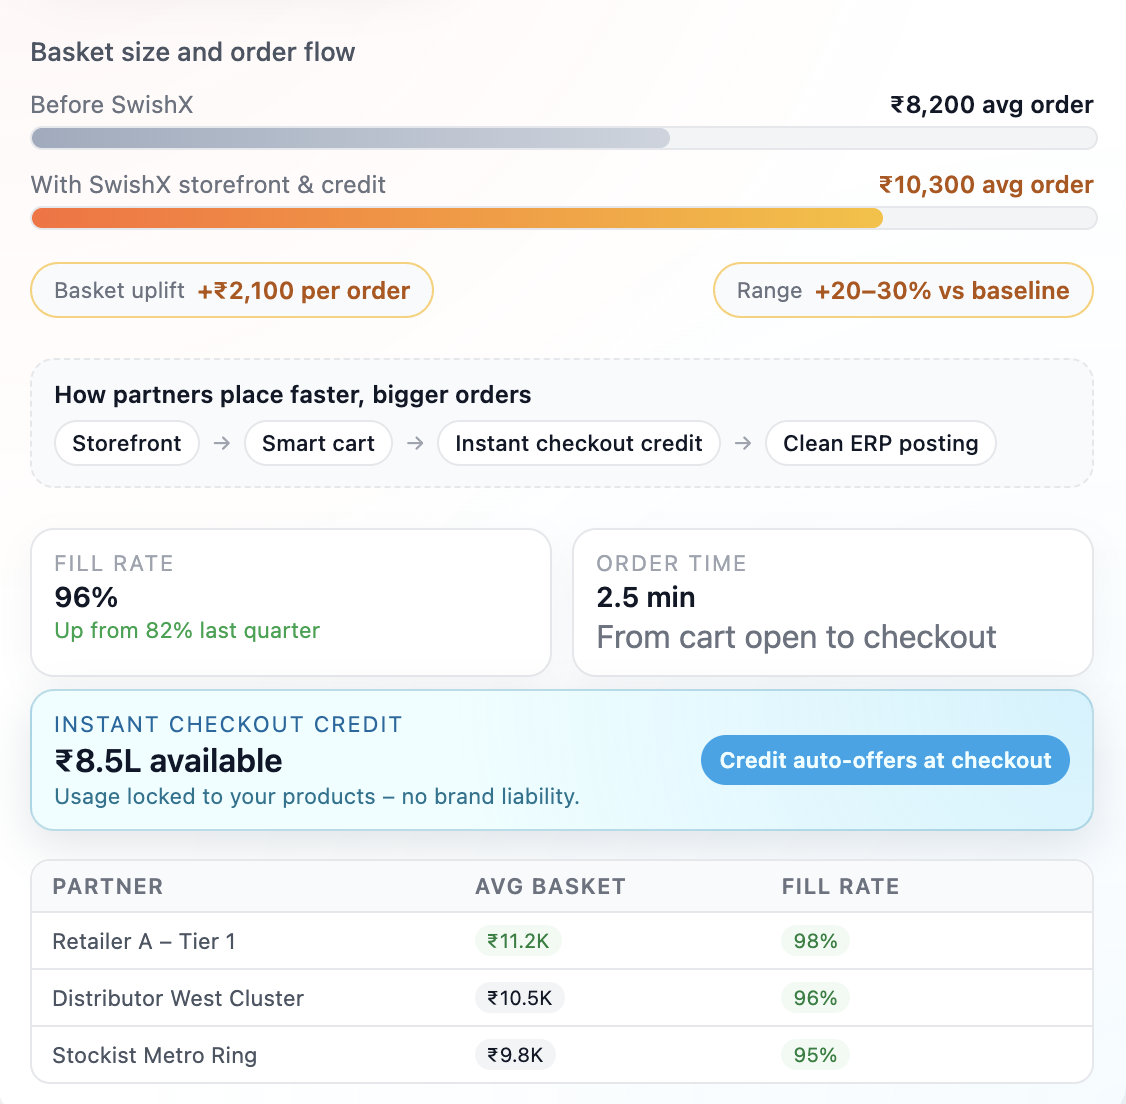Click the ₹8.5L available credit figure
1126x1104 pixels.
[x=168, y=760]
